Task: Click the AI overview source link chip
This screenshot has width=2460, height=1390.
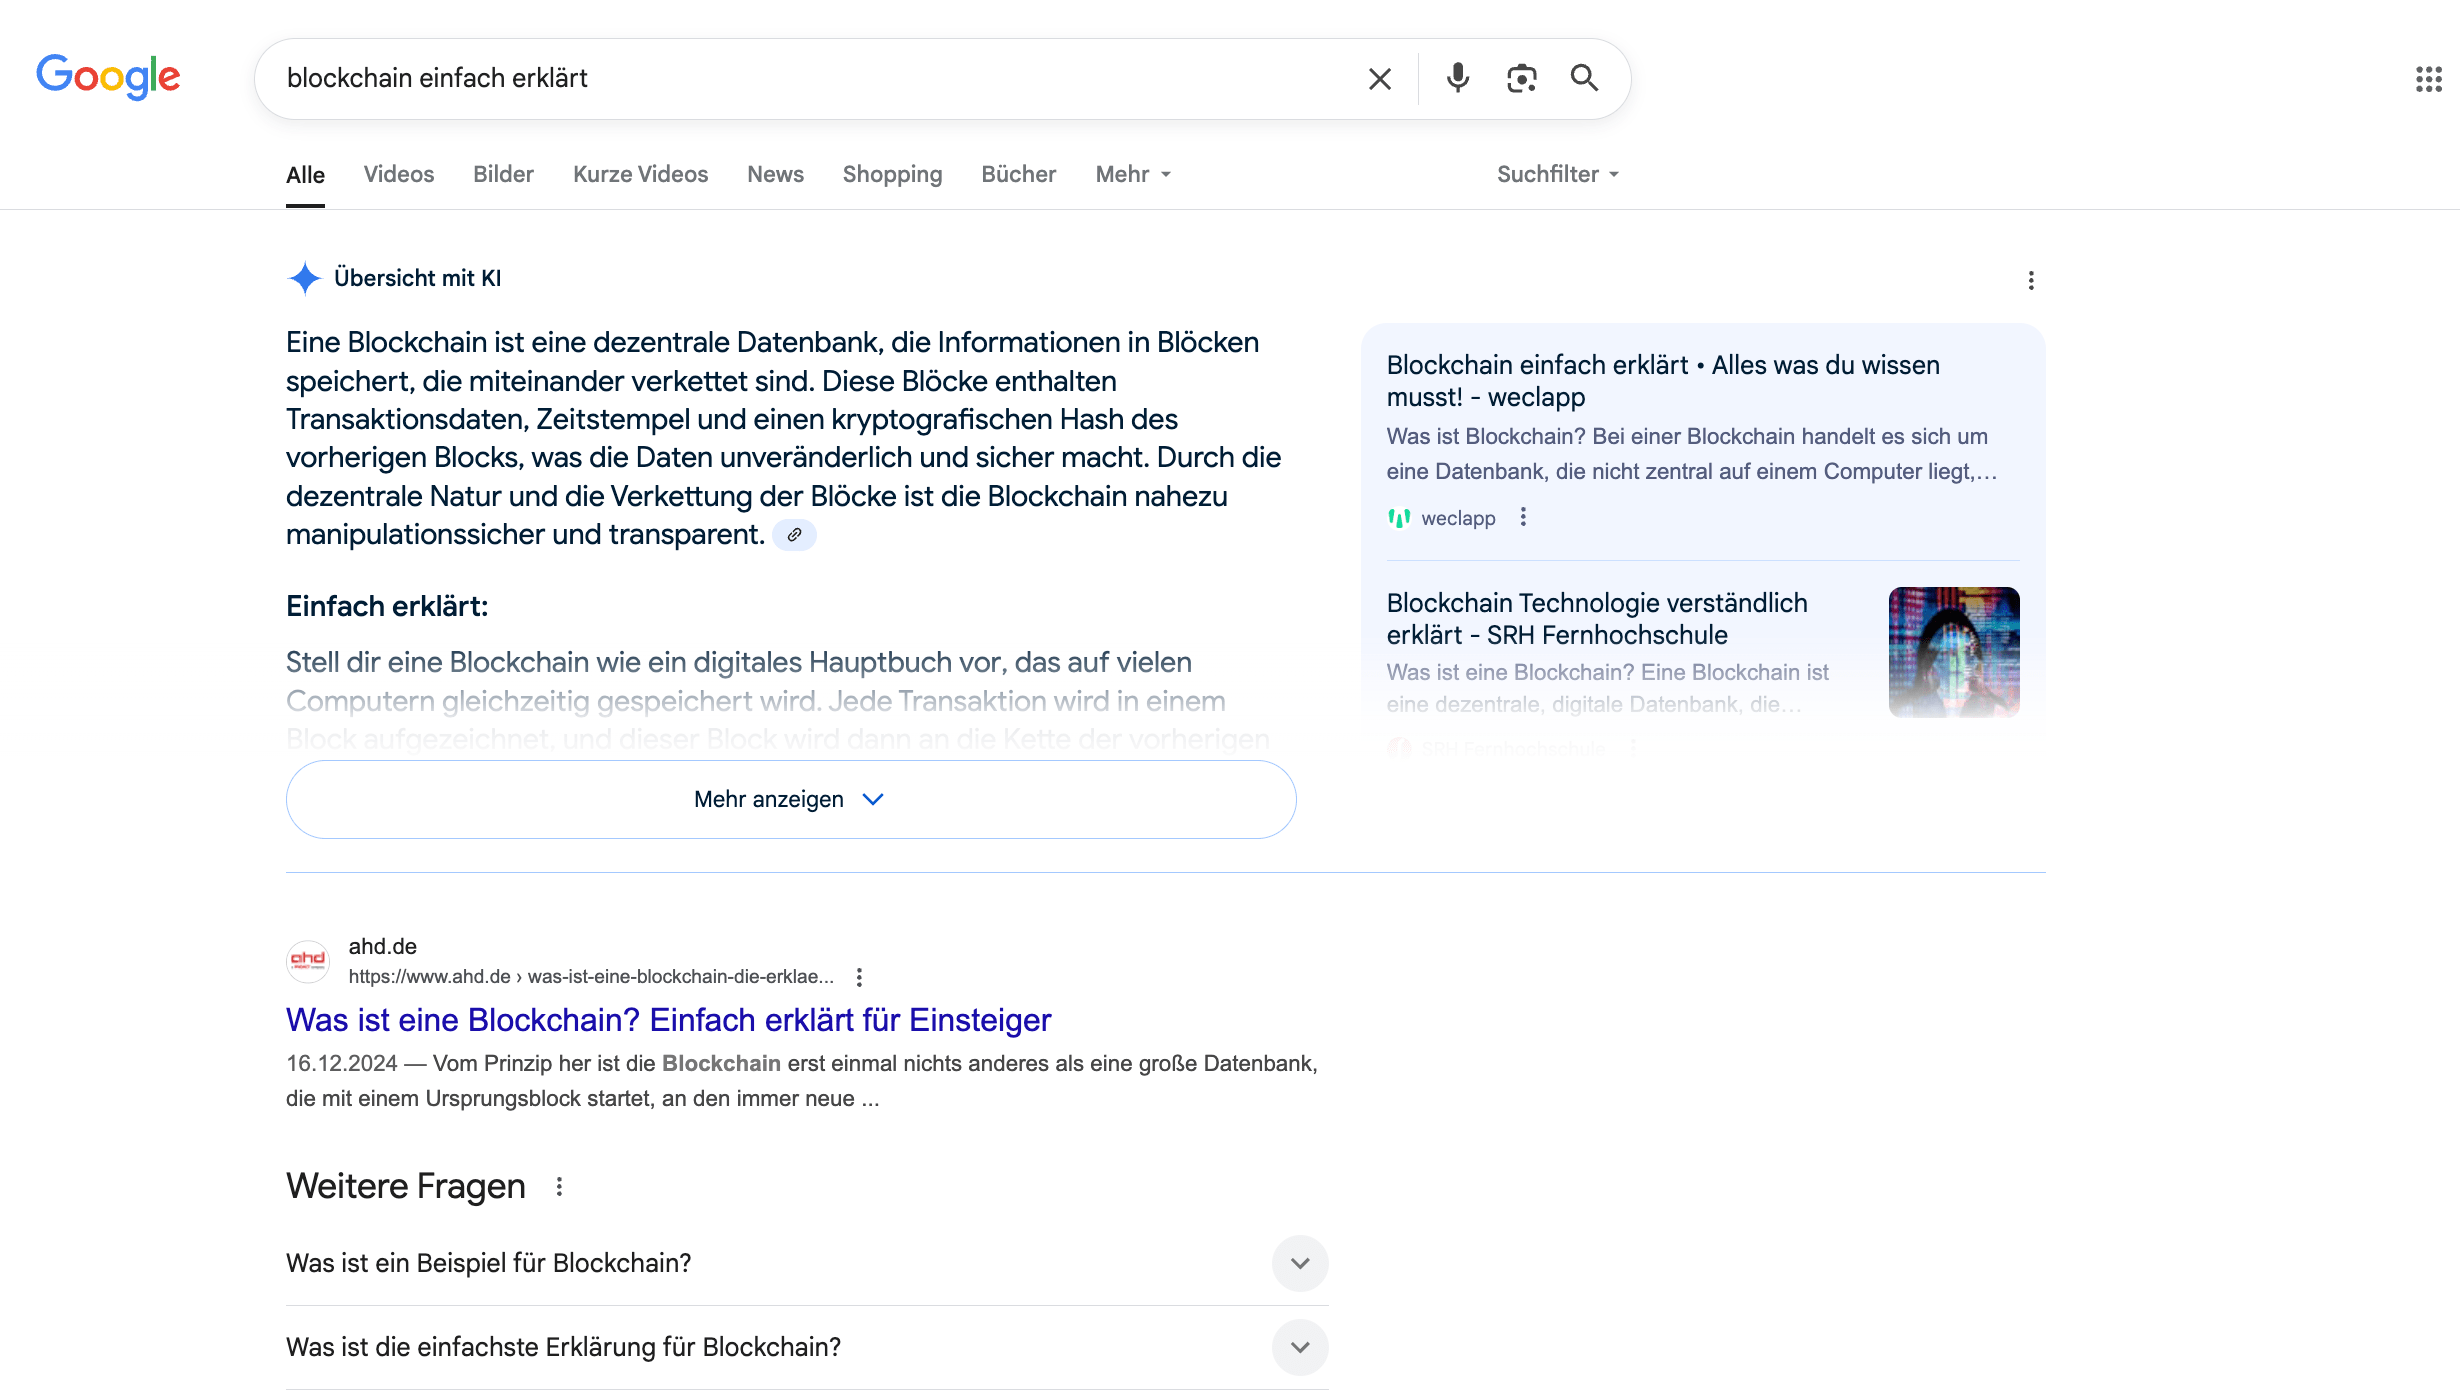Action: click(794, 535)
